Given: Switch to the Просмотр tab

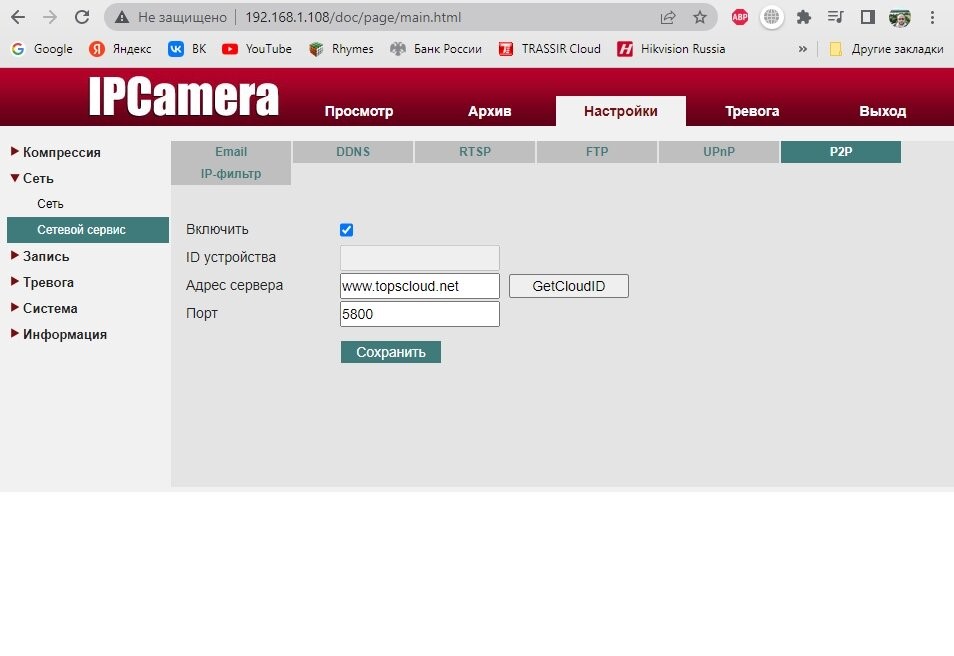Looking at the screenshot, I should coord(359,111).
